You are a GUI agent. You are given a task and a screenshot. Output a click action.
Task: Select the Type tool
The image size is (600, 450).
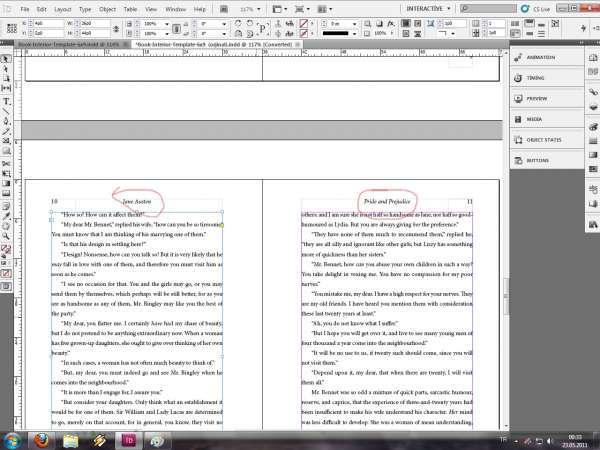(x=6, y=101)
